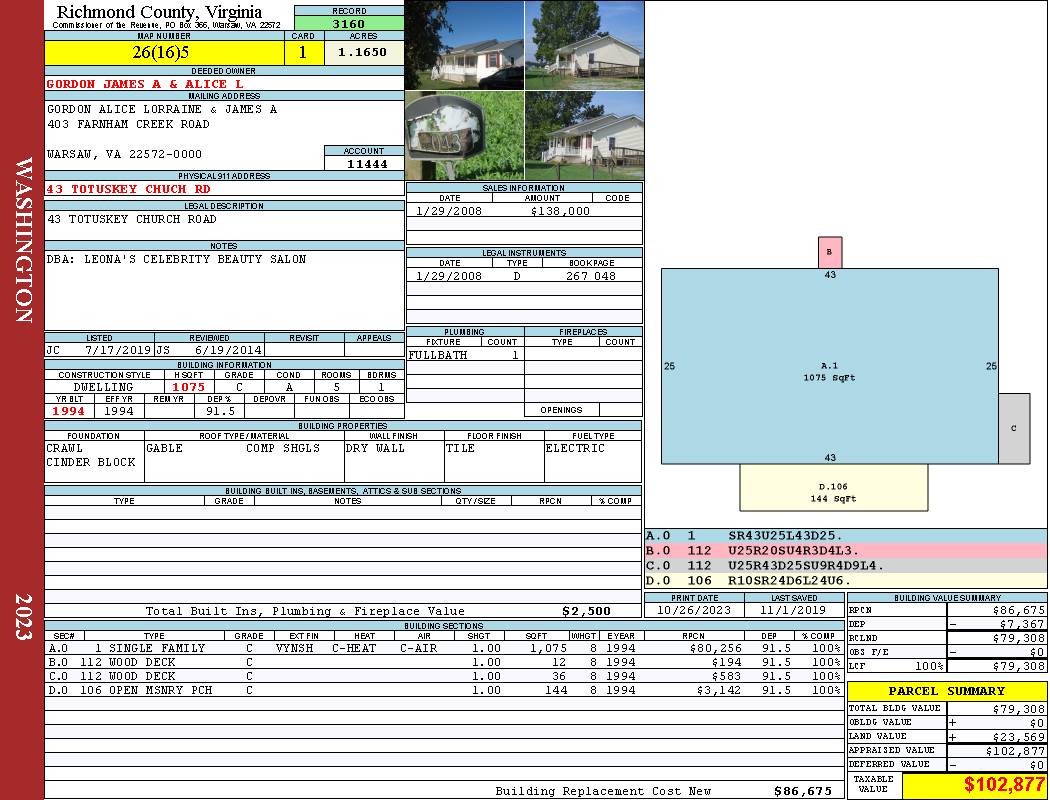Image resolution: width=1050 pixels, height=800 pixels.
Task: Click the pink B.0 legend row
Action: coord(845,550)
